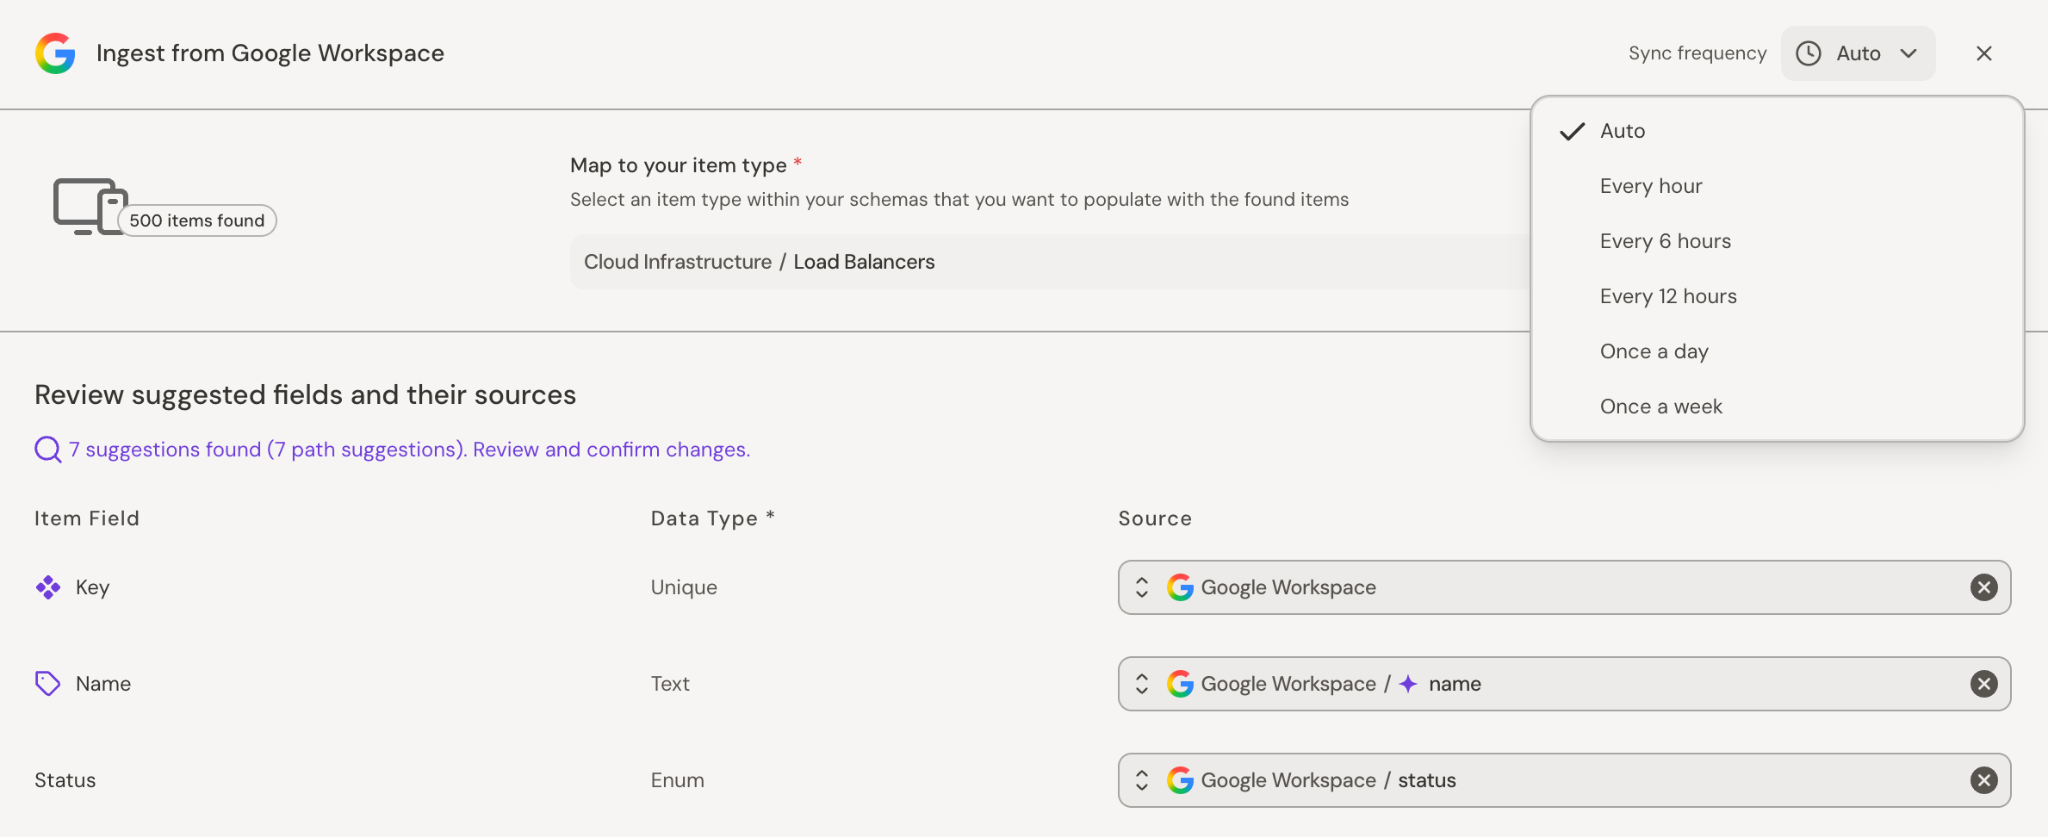The width and height of the screenshot is (2048, 837).
Task: Open the Load Balancers item type selector
Action: click(x=1050, y=262)
